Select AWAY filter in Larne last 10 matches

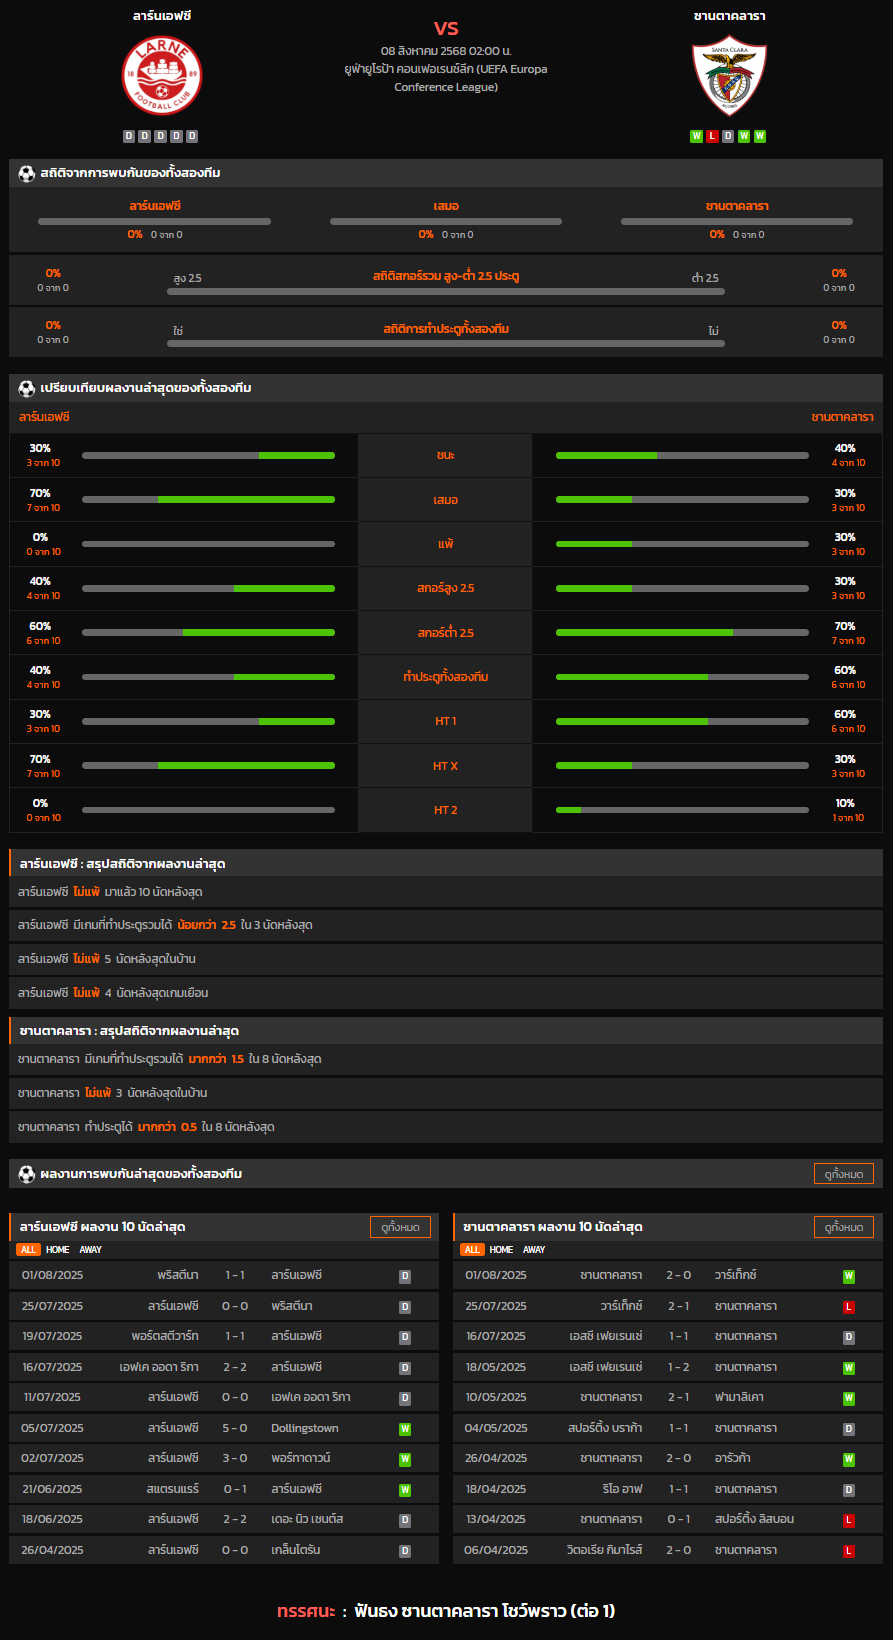tap(91, 1250)
